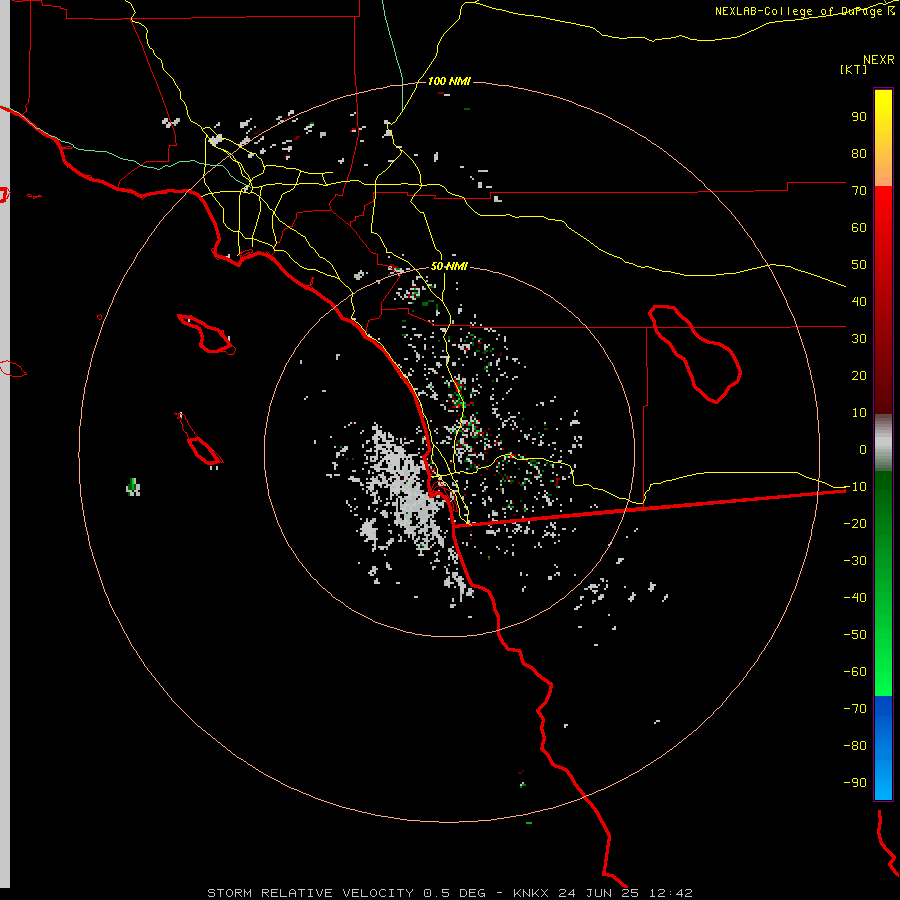Click the -80 knot scale label
The image size is (900, 900).
coord(855,746)
